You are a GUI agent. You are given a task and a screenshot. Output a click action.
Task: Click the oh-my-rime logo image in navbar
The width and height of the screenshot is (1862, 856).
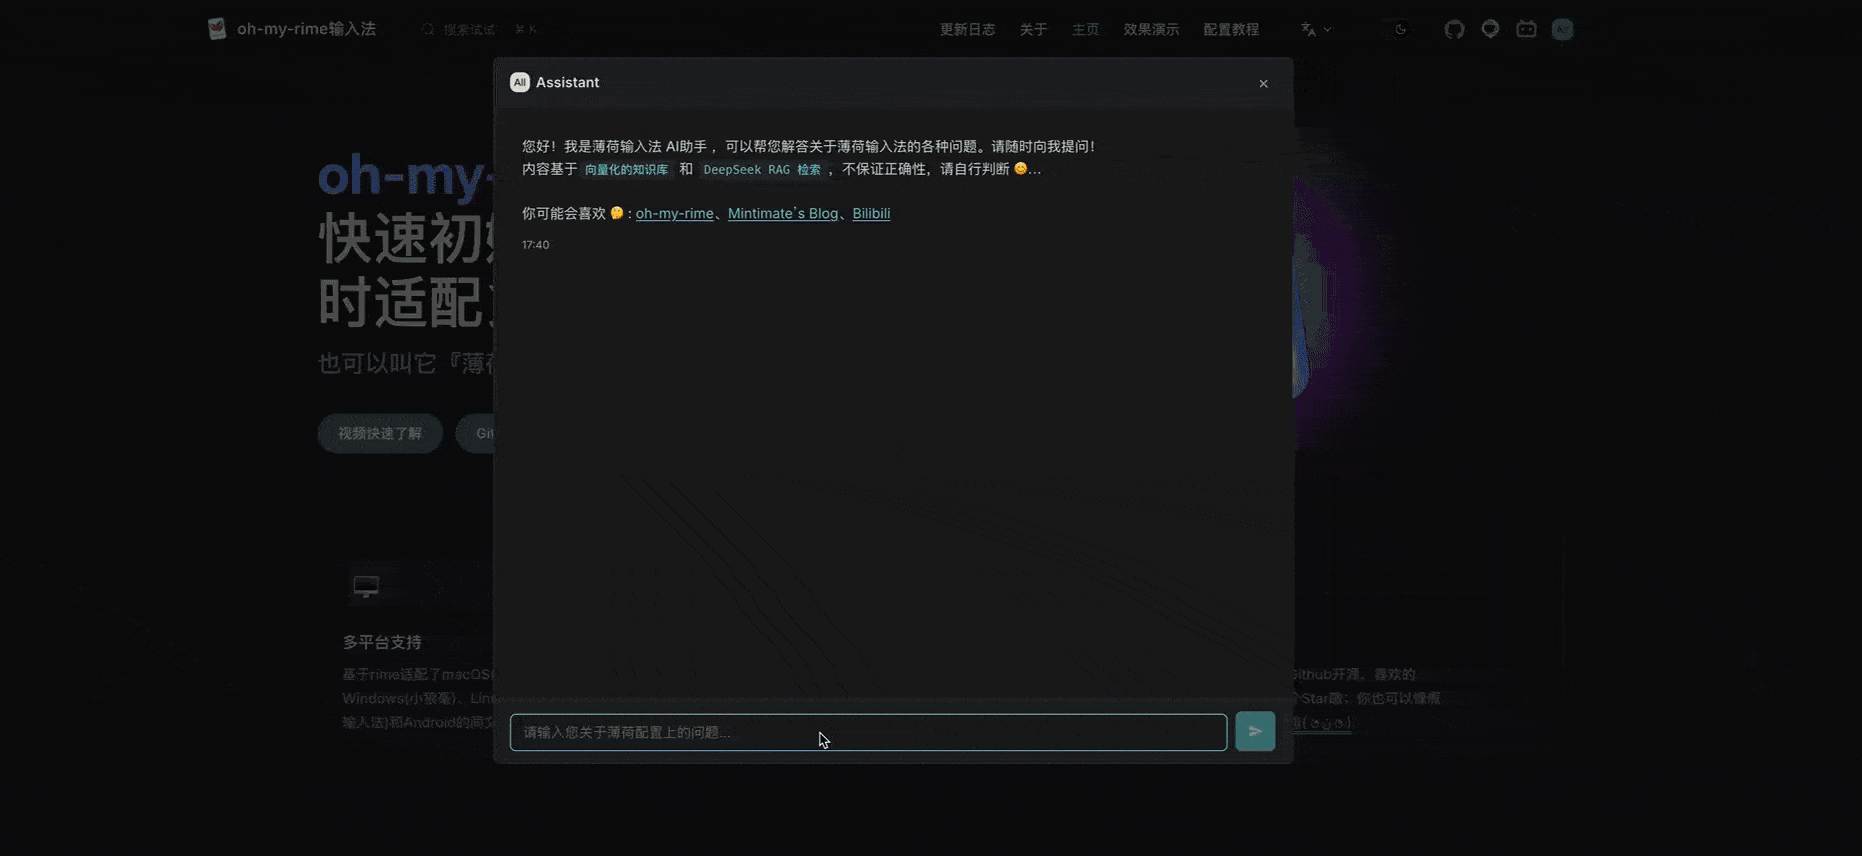click(217, 29)
